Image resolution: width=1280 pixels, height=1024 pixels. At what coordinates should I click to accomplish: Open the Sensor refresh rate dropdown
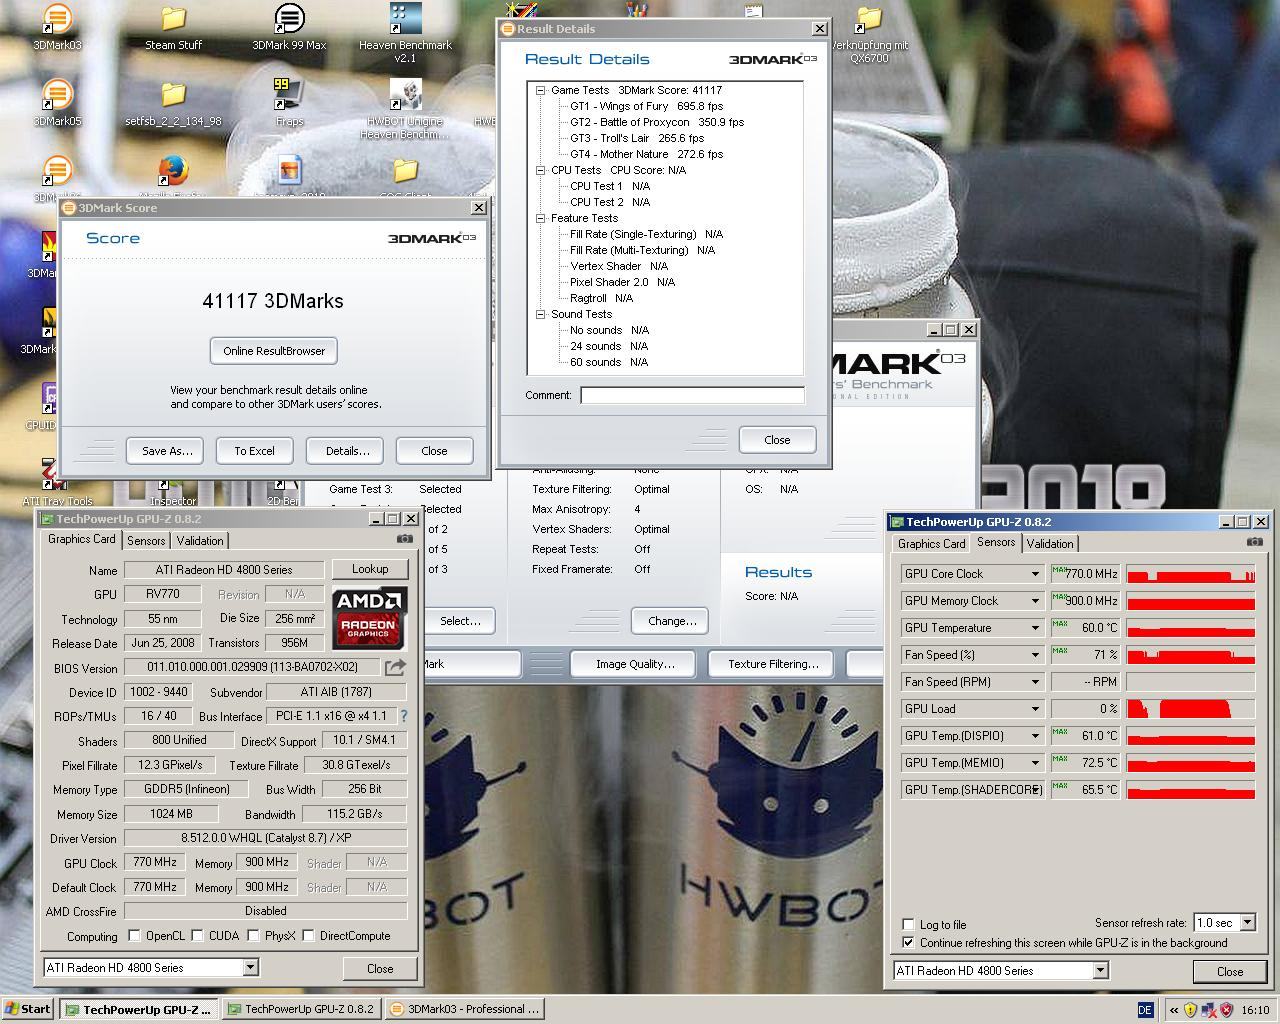pos(1247,923)
